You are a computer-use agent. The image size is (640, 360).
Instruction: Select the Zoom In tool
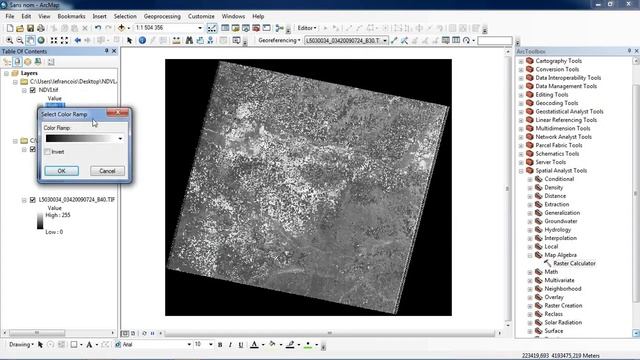coord(9,40)
